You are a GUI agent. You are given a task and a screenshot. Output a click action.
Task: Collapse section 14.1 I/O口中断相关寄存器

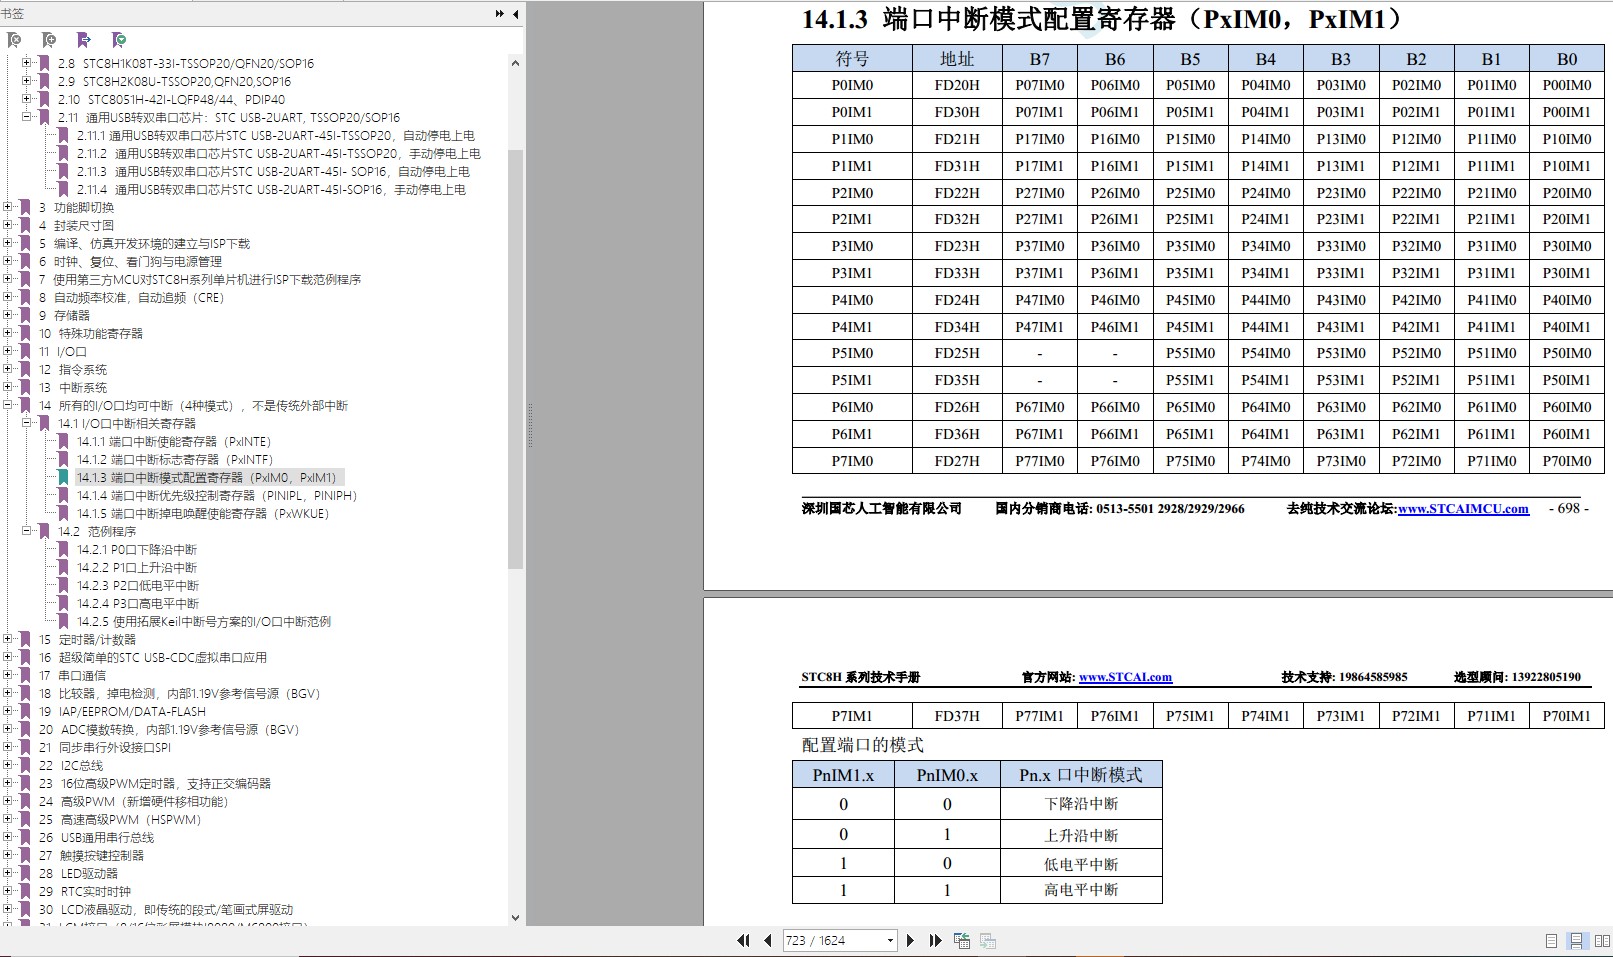coord(27,423)
